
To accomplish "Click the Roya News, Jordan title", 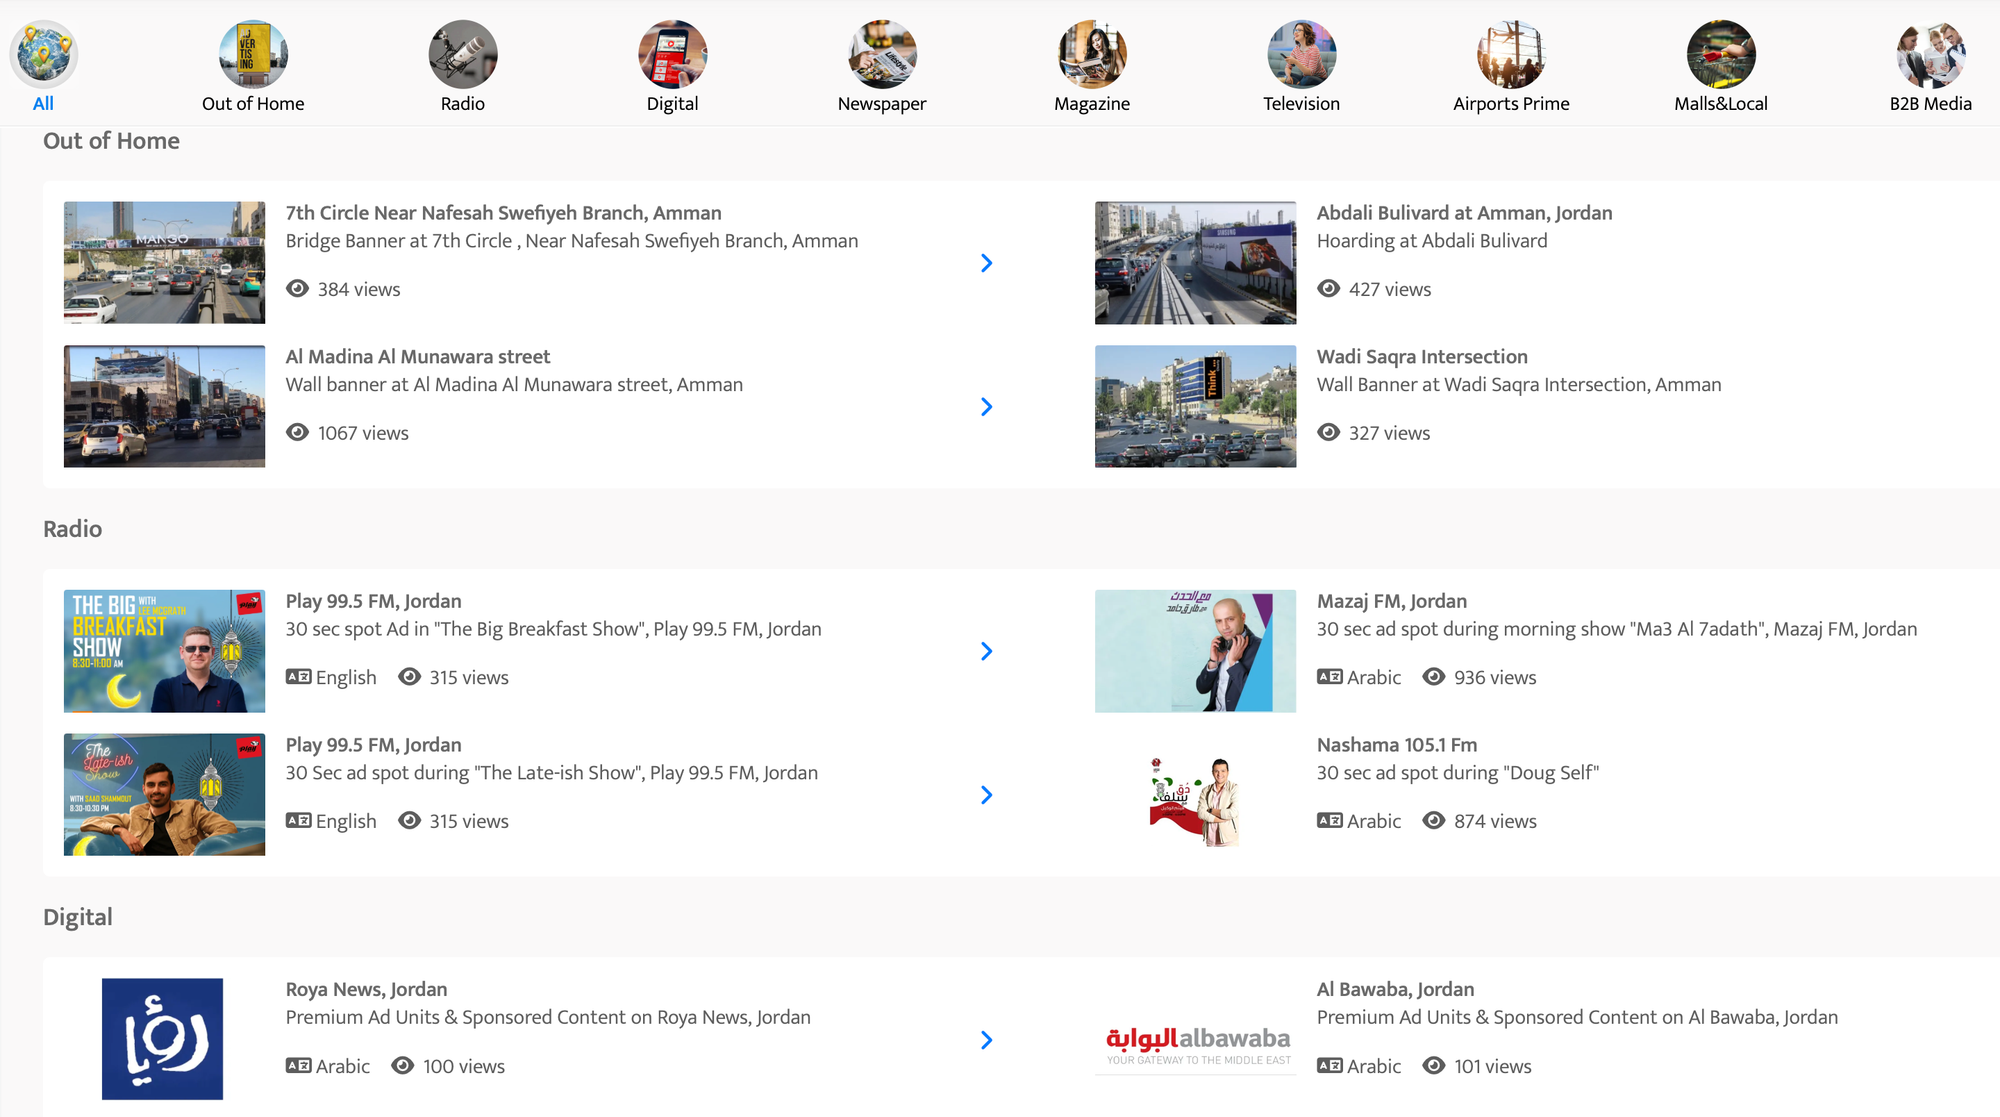I will point(366,989).
